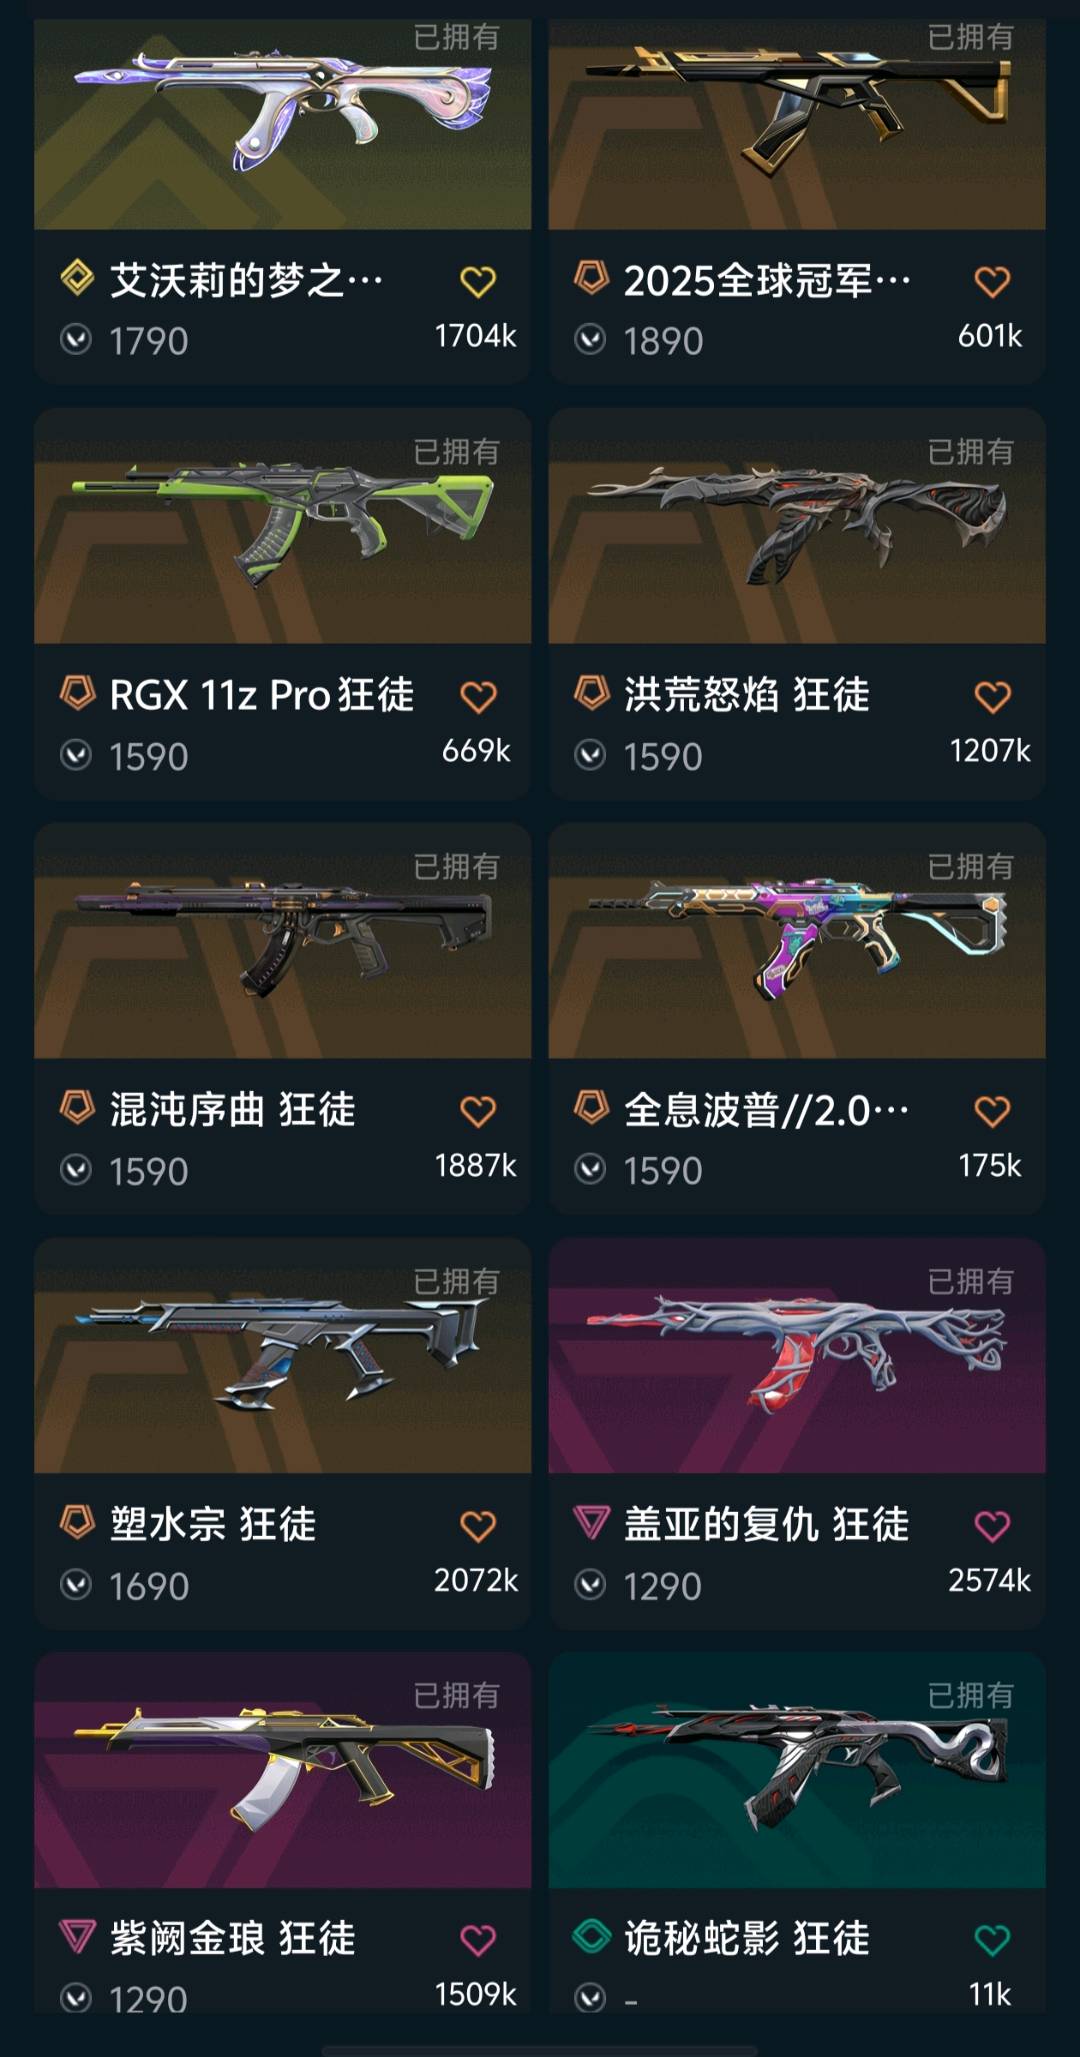Toggle heart on 2025全球冠军 skin
Screen dimensions: 1080x2057
[x=992, y=282]
